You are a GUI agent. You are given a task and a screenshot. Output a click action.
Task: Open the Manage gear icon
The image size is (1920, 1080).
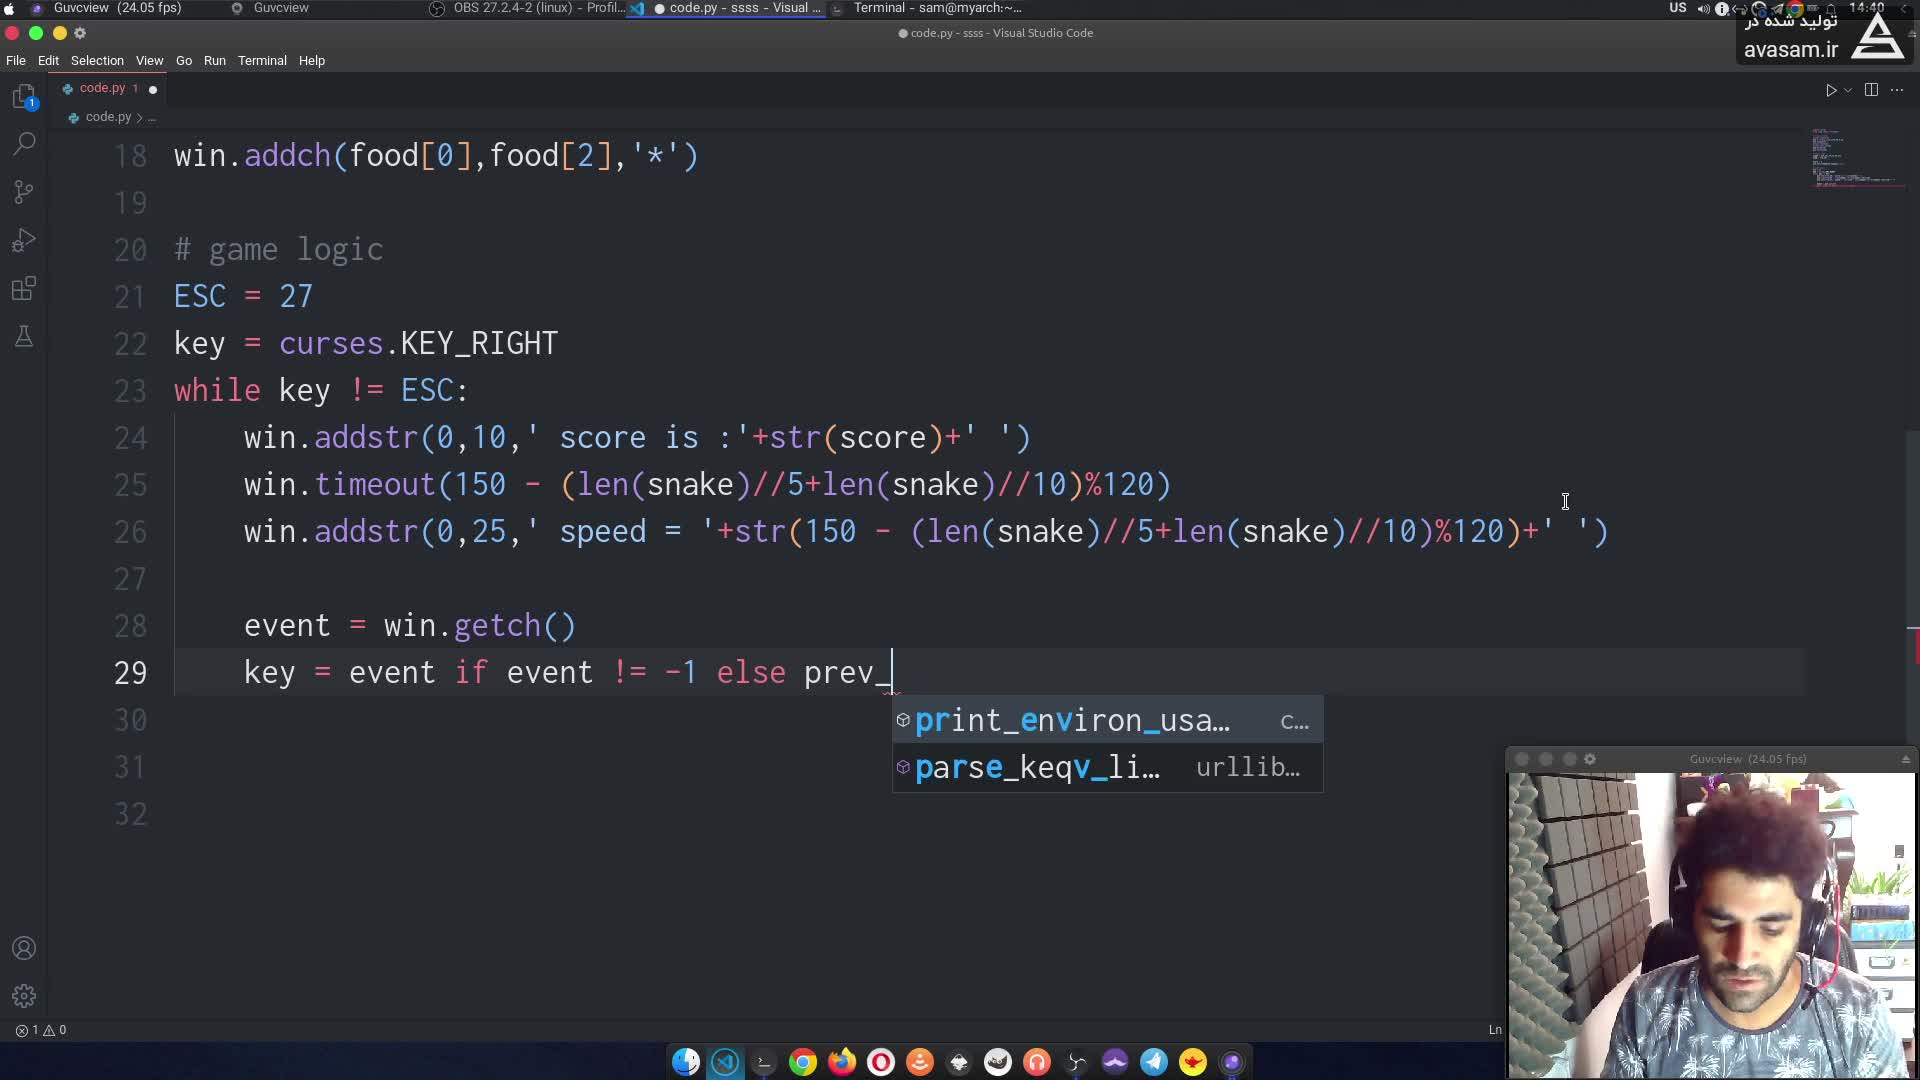pyautogui.click(x=24, y=996)
